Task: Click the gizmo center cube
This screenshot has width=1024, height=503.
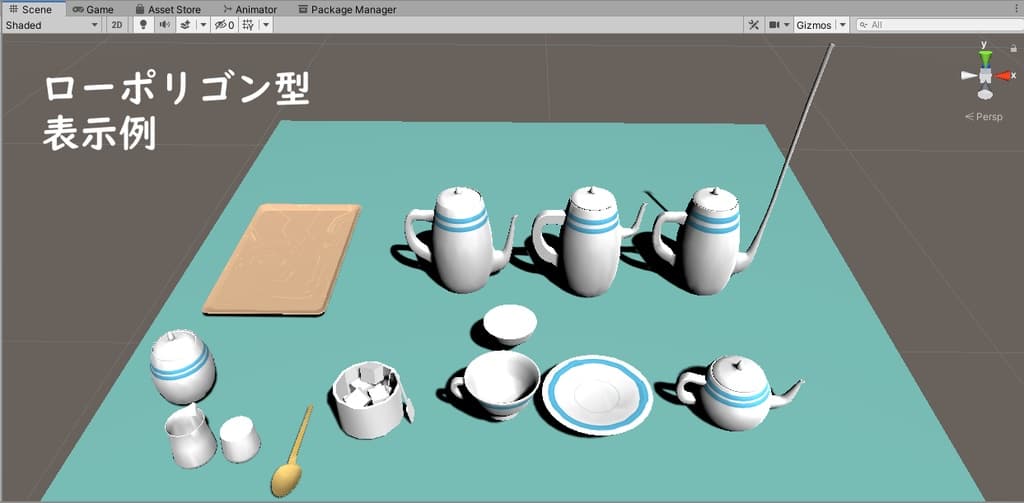Action: (x=985, y=76)
